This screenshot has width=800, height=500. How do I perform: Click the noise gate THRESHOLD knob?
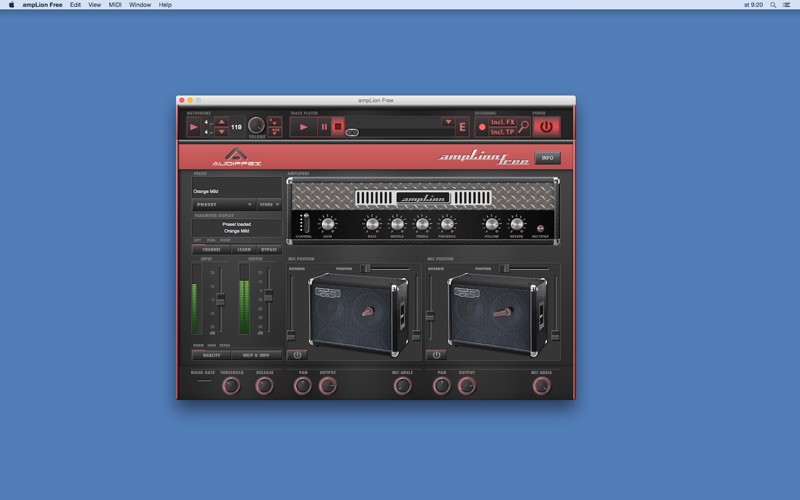pos(231,386)
